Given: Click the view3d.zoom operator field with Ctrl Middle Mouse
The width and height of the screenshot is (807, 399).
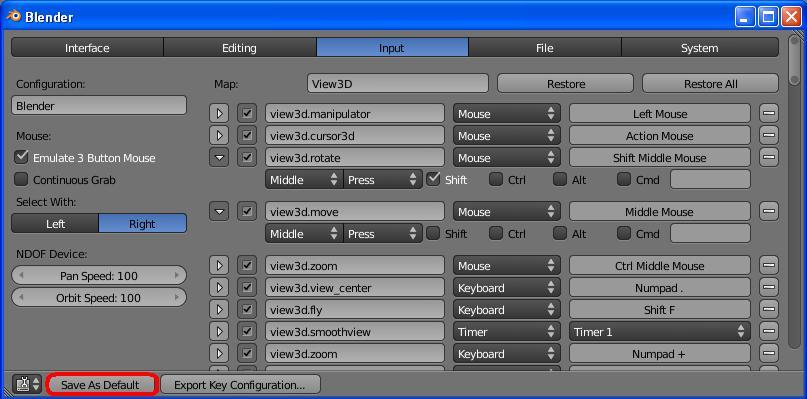Looking at the screenshot, I should point(355,266).
